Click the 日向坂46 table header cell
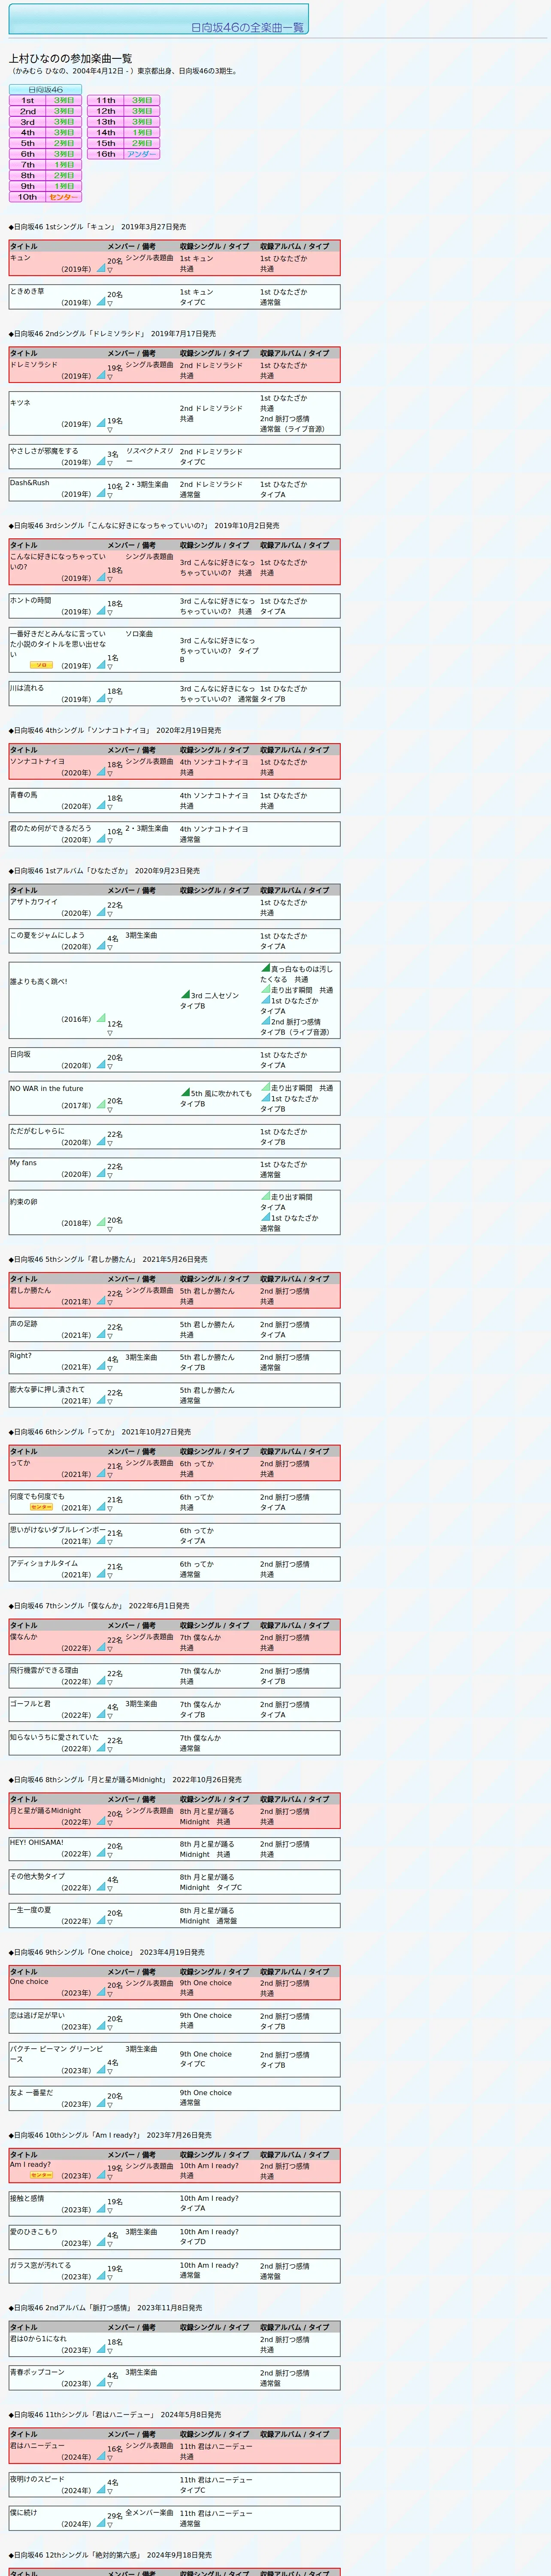 pos(45,90)
